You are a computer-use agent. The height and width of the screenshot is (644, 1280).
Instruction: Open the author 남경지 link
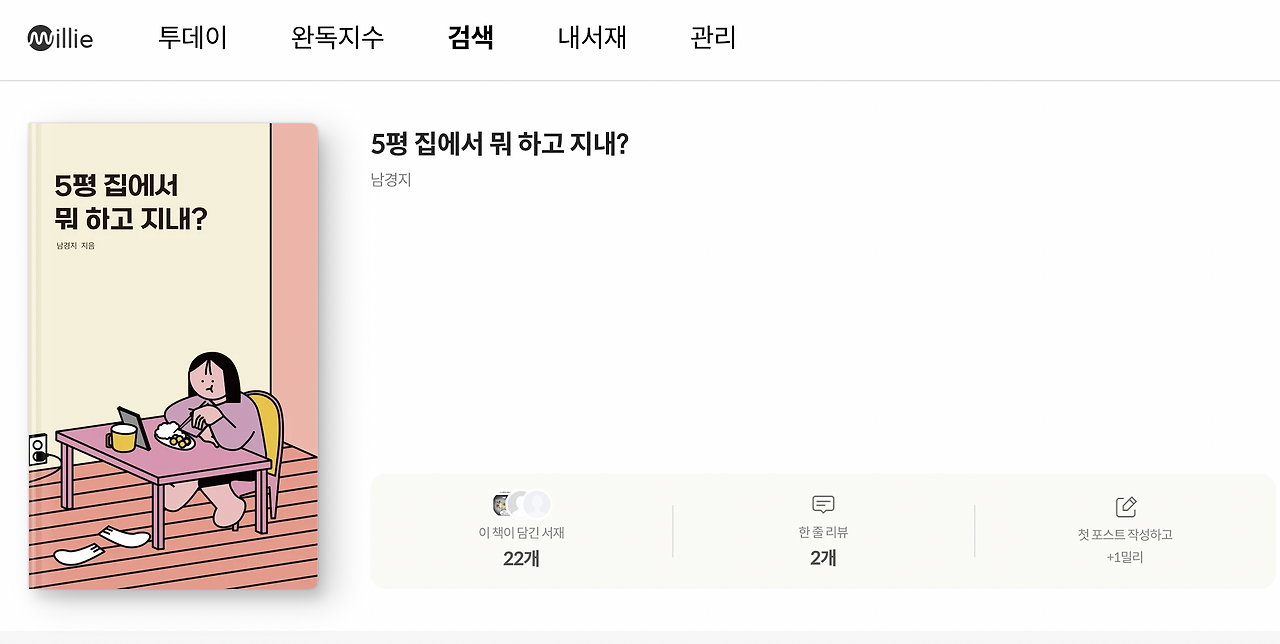pyautogui.click(x=391, y=180)
